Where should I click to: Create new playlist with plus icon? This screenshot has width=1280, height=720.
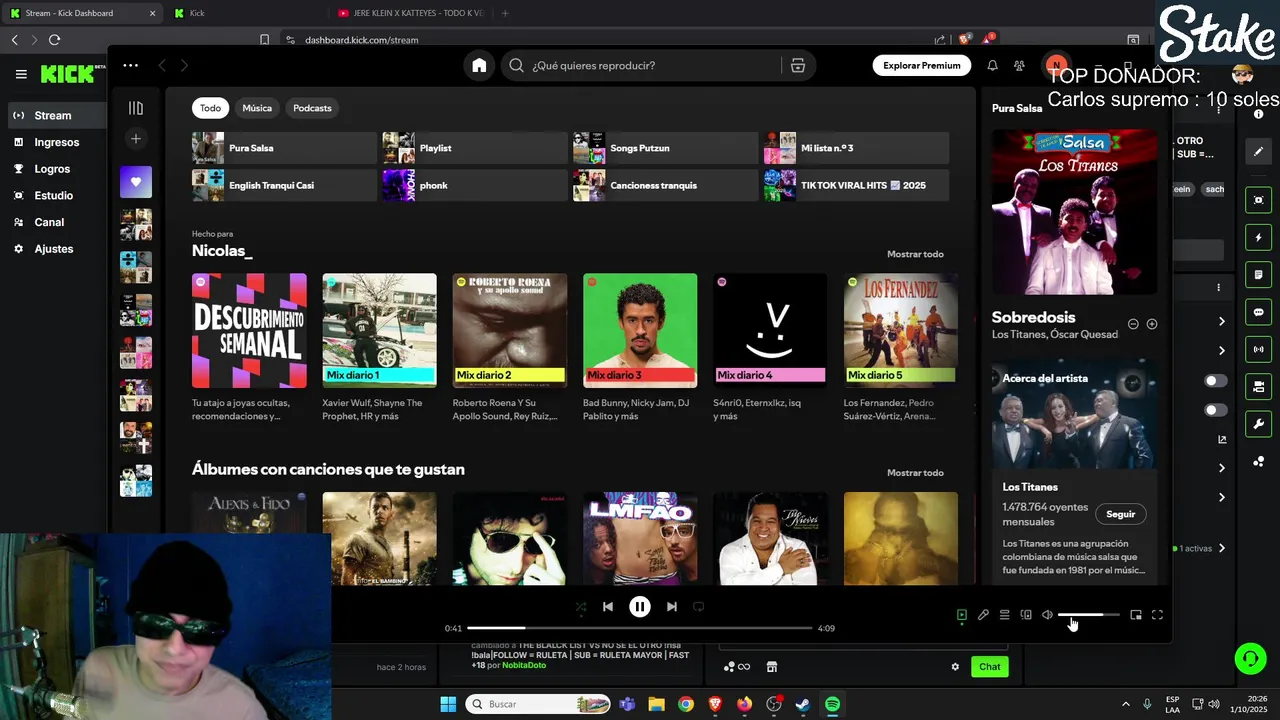[136, 138]
